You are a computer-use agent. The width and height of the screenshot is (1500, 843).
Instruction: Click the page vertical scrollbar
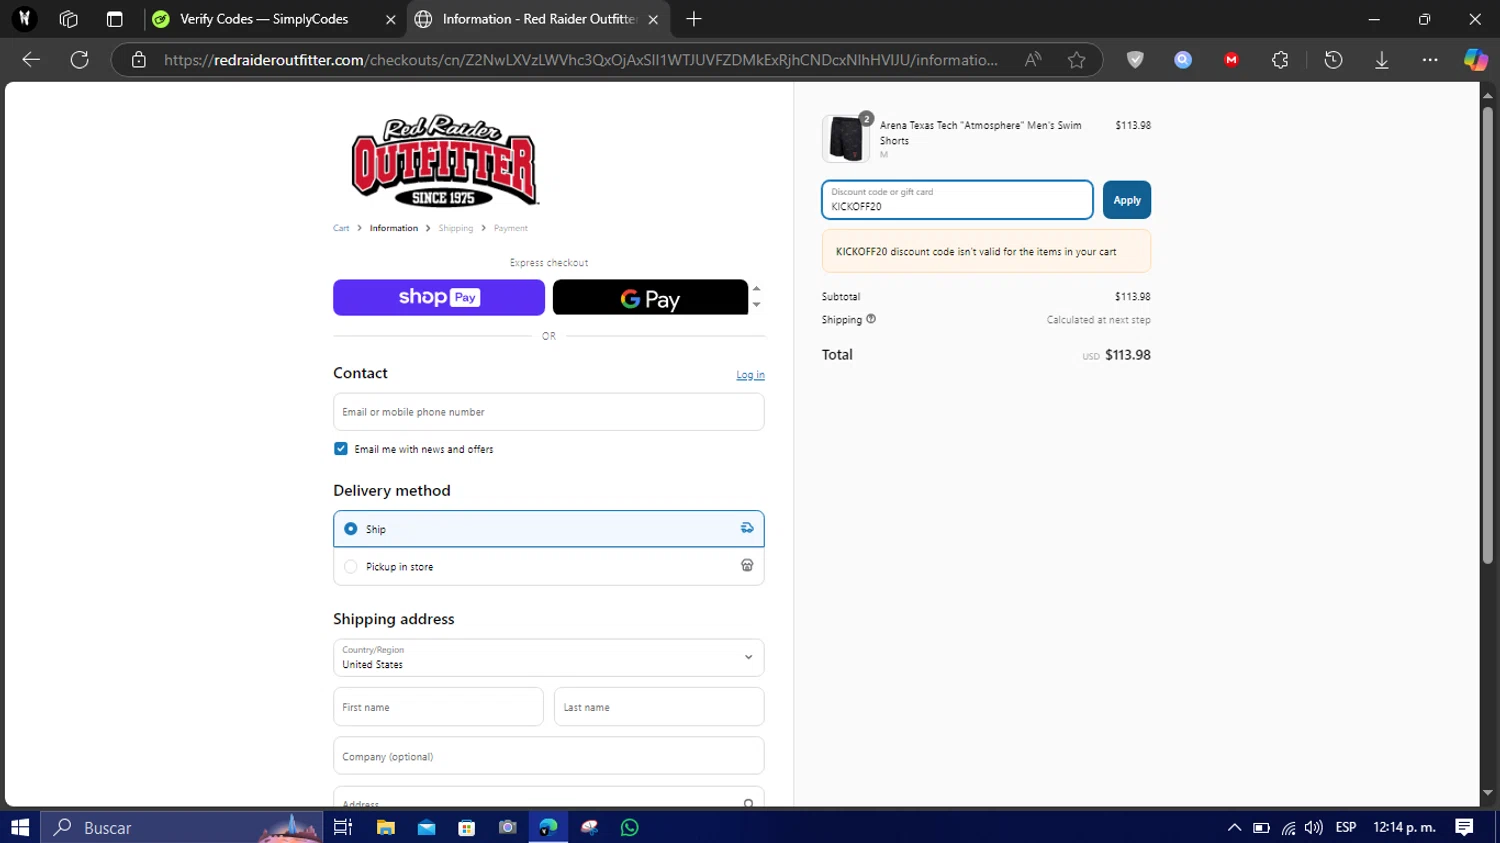(x=1487, y=335)
